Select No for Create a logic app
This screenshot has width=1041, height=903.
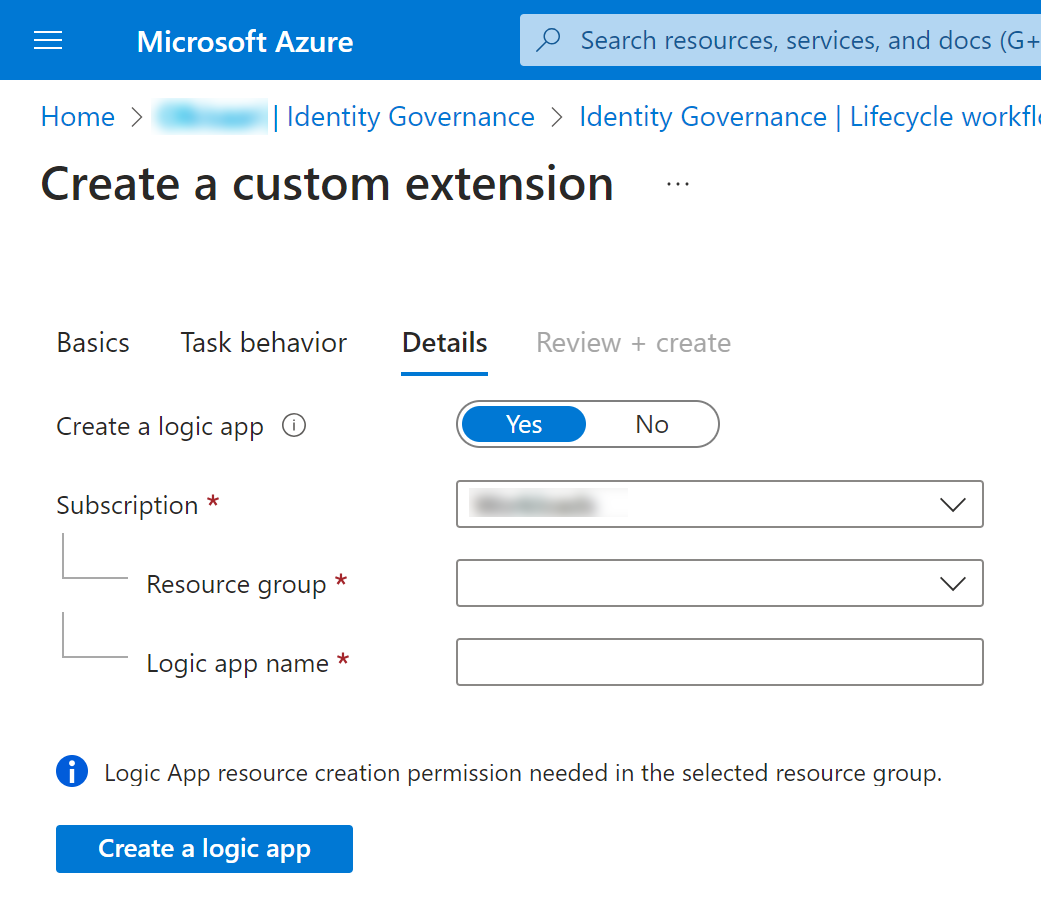click(x=652, y=424)
